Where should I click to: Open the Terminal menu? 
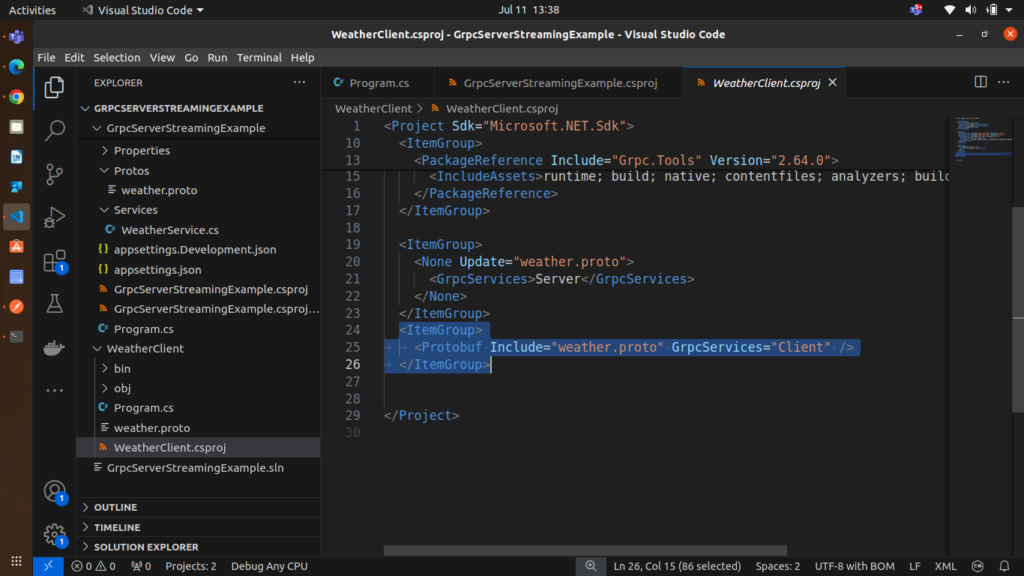[258, 58]
